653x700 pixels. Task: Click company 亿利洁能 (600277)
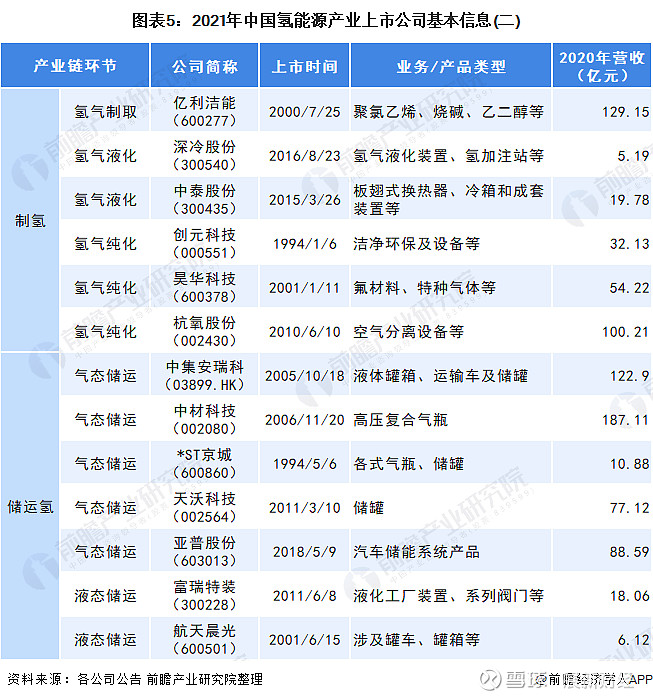click(x=204, y=111)
